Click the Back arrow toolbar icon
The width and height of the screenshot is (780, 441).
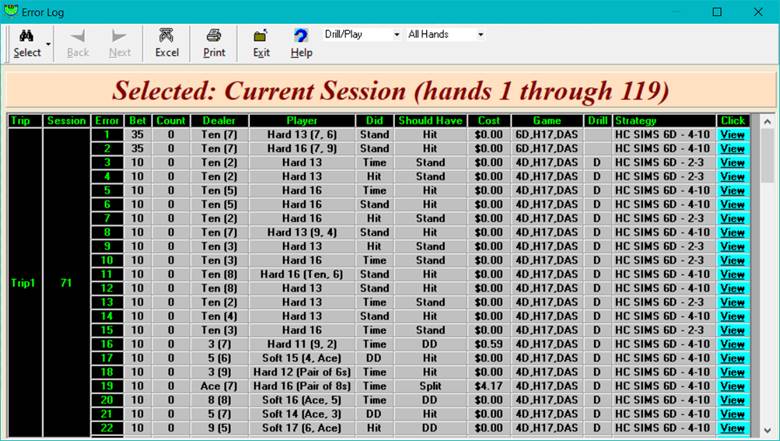[78, 43]
